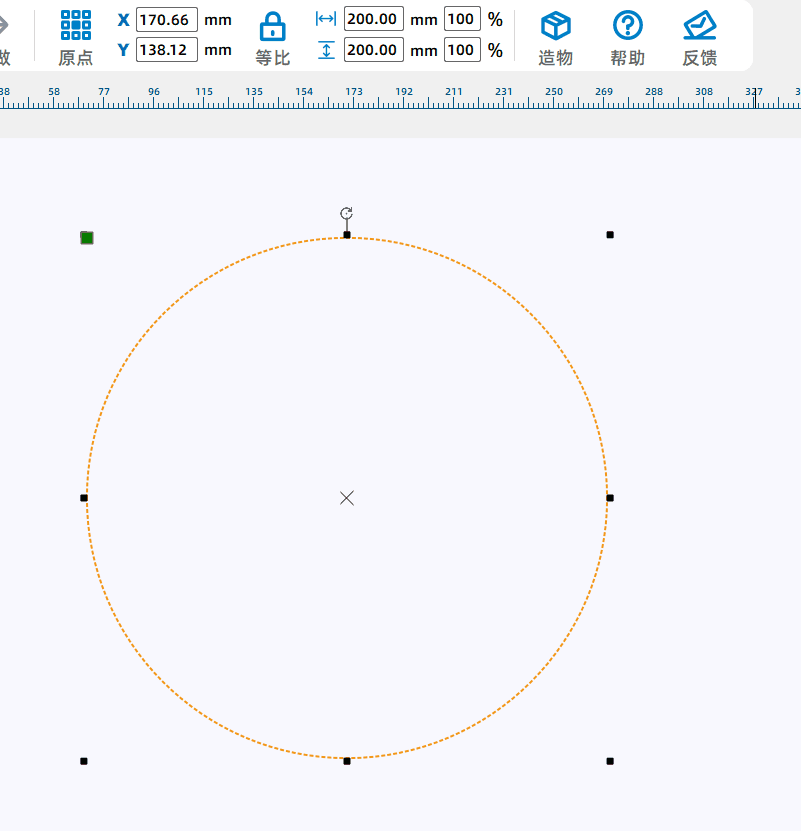Click the left-middle selection handle
Viewport: 801px width, 831px height.
tap(84, 498)
